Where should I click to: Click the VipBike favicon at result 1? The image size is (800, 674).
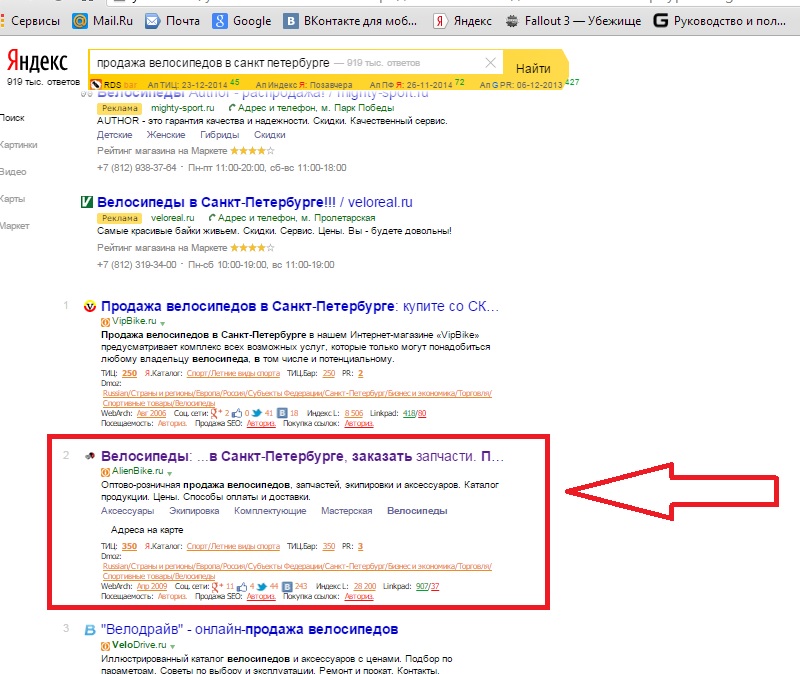point(90,306)
